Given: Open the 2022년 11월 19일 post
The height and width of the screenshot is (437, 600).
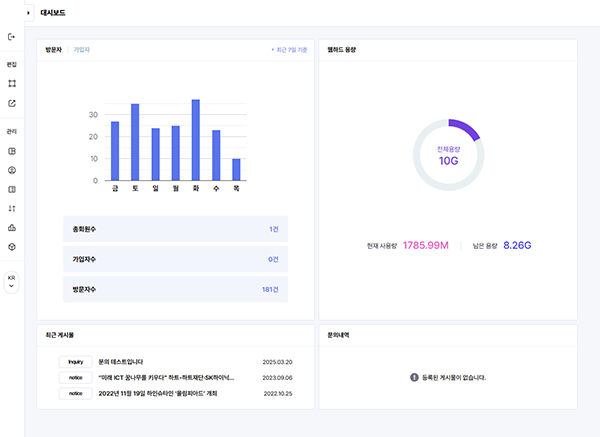Looking at the screenshot, I should (x=158, y=393).
